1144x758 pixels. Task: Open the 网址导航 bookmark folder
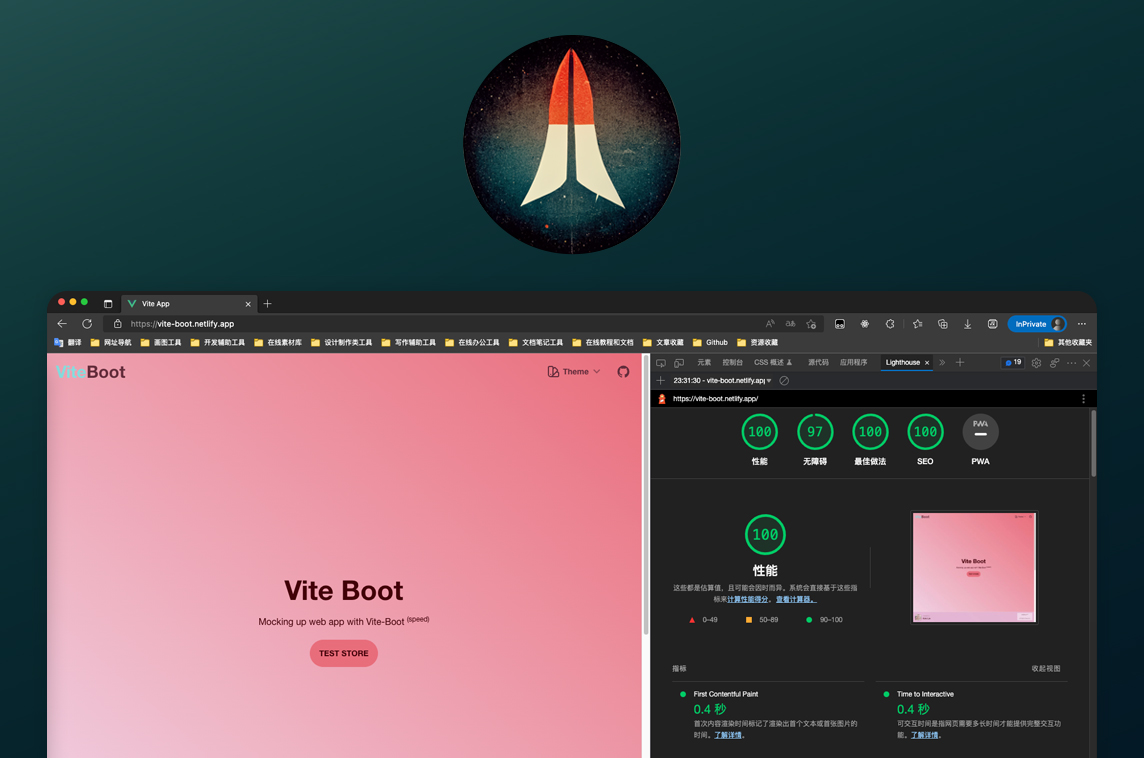click(x=111, y=342)
